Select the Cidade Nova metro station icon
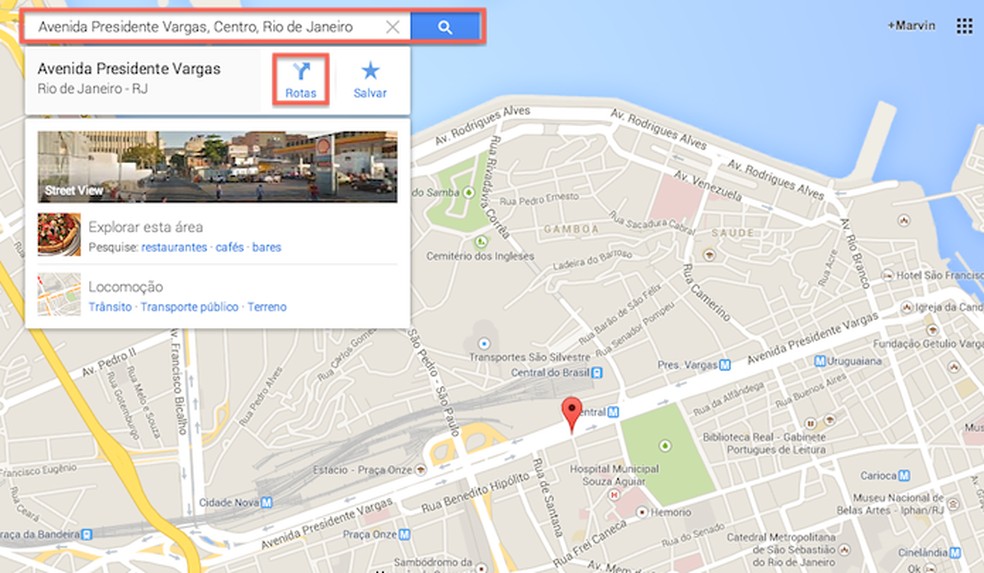Viewport: 984px width, 573px height. (x=267, y=502)
